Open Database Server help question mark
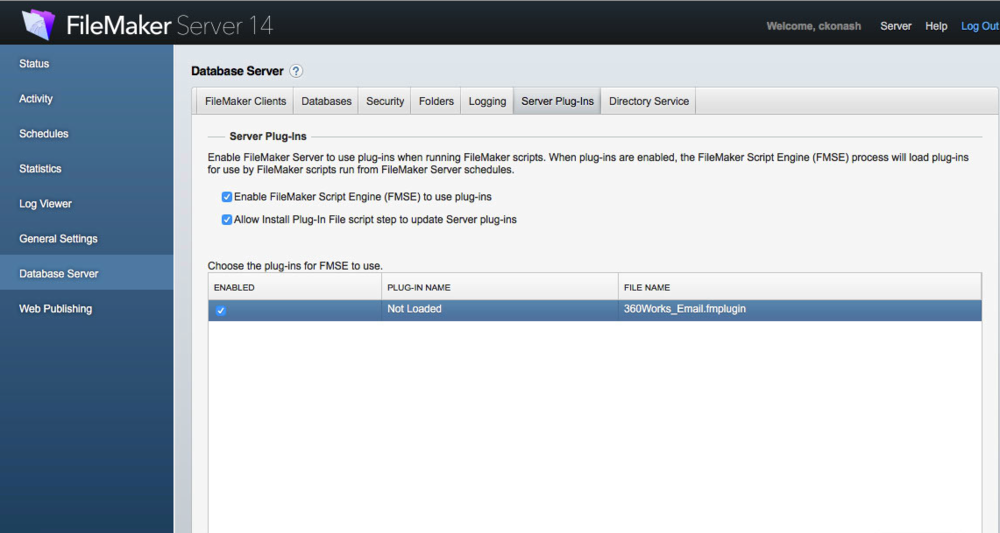1000x533 pixels. pyautogui.click(x=296, y=71)
